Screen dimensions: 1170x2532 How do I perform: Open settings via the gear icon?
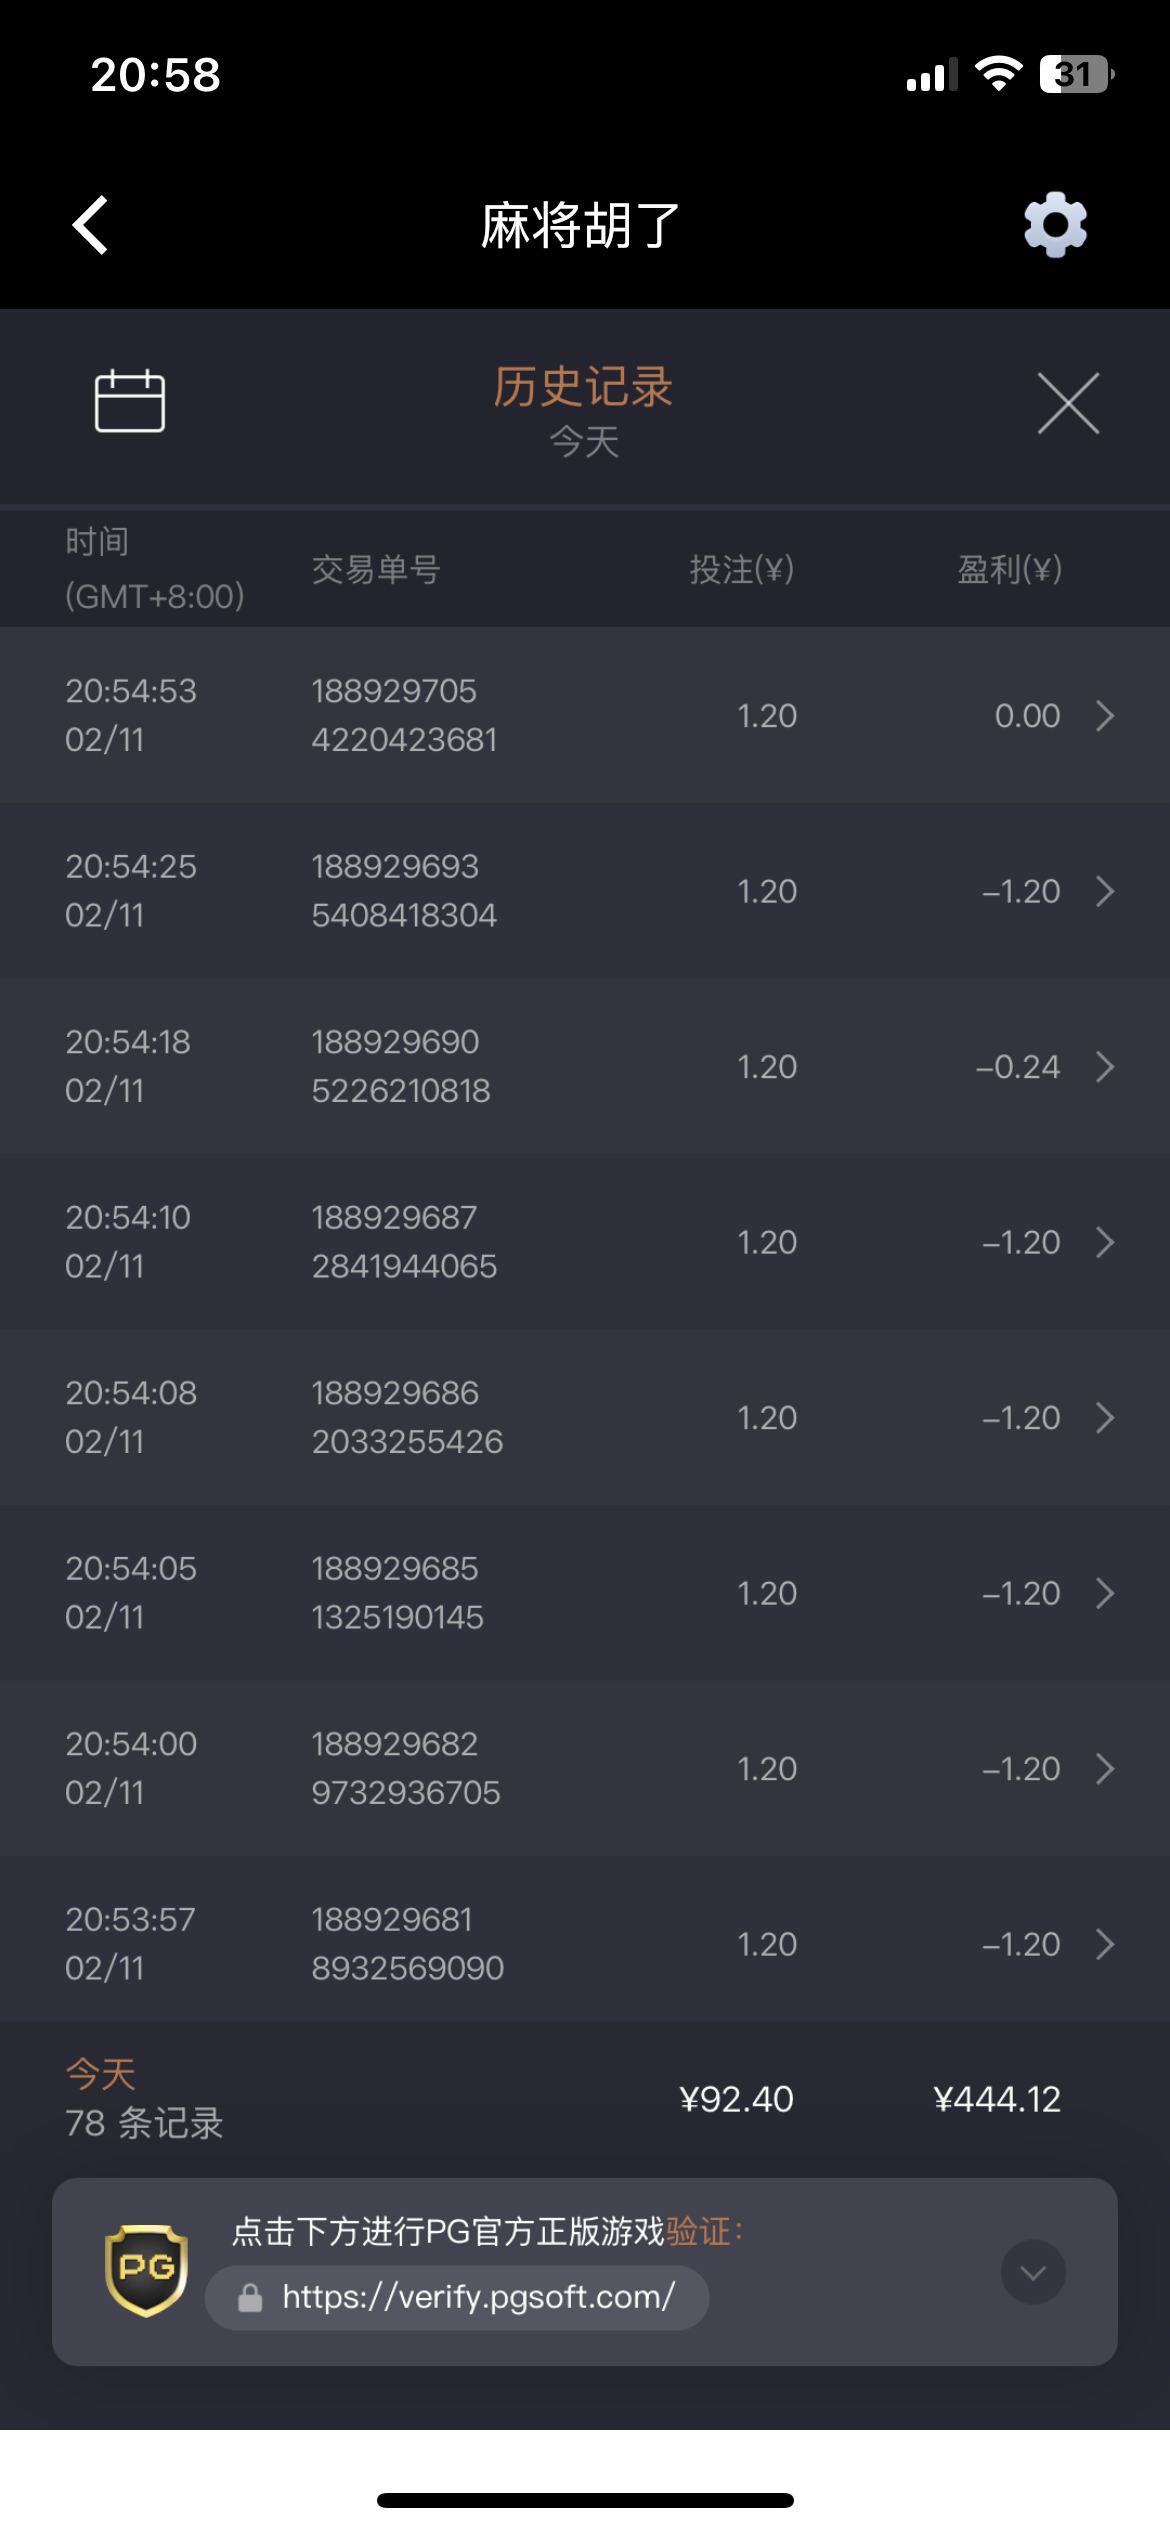pyautogui.click(x=1055, y=225)
